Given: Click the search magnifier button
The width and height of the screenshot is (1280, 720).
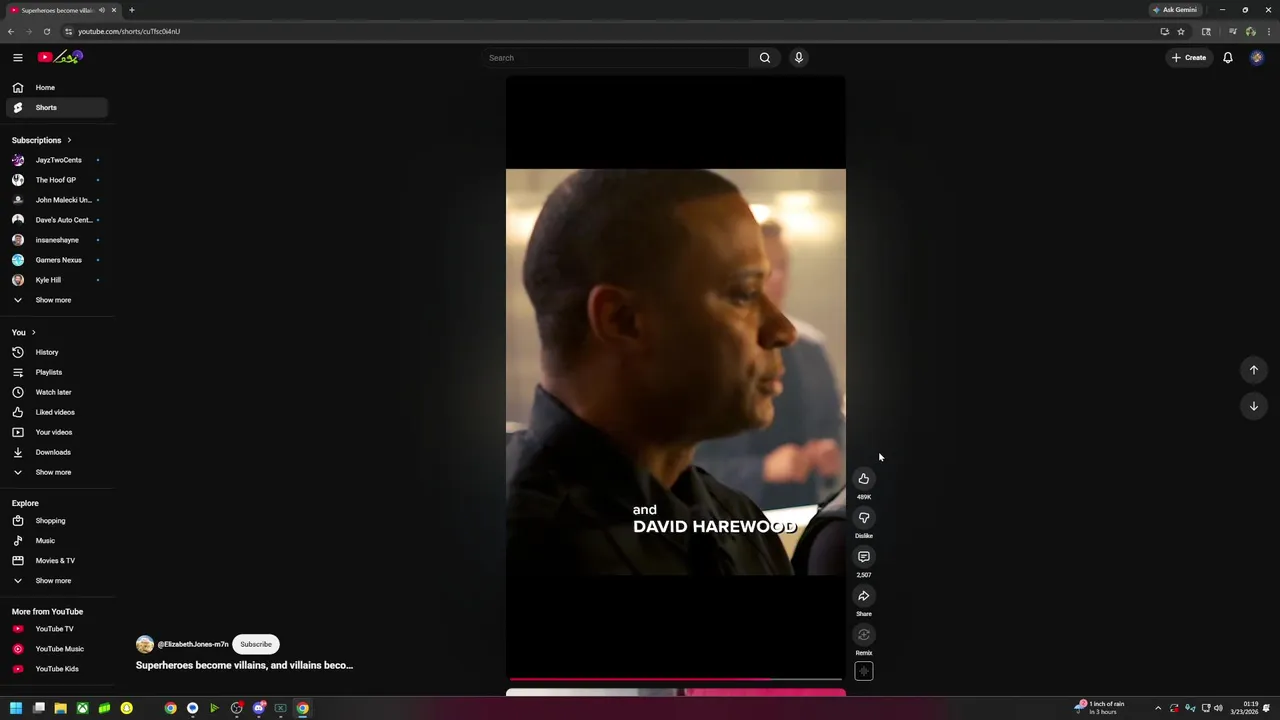Looking at the screenshot, I should click(765, 57).
